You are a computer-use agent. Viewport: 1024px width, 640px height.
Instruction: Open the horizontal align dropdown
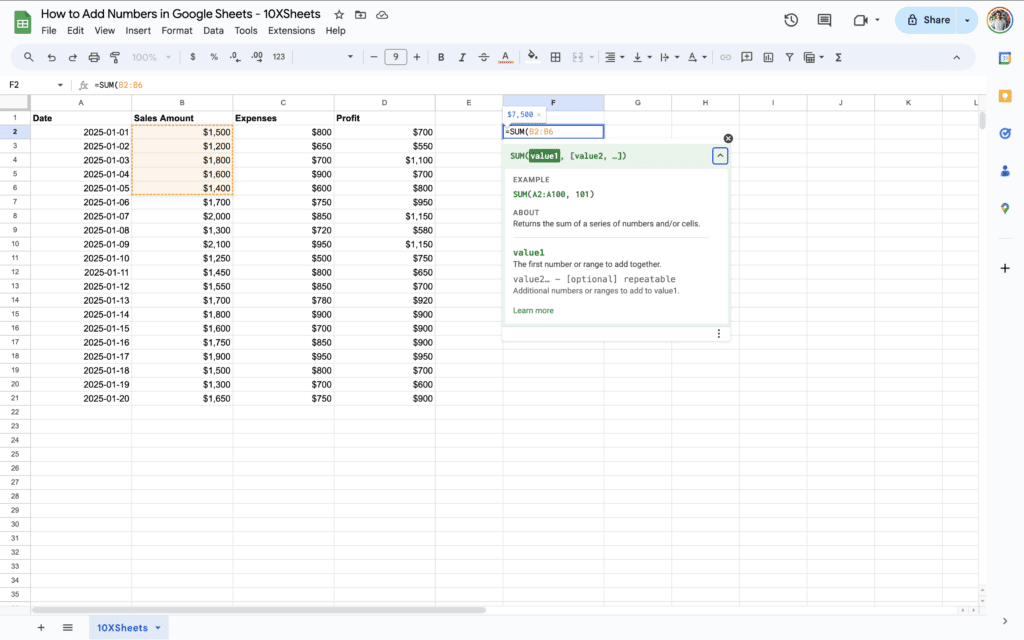pos(611,57)
